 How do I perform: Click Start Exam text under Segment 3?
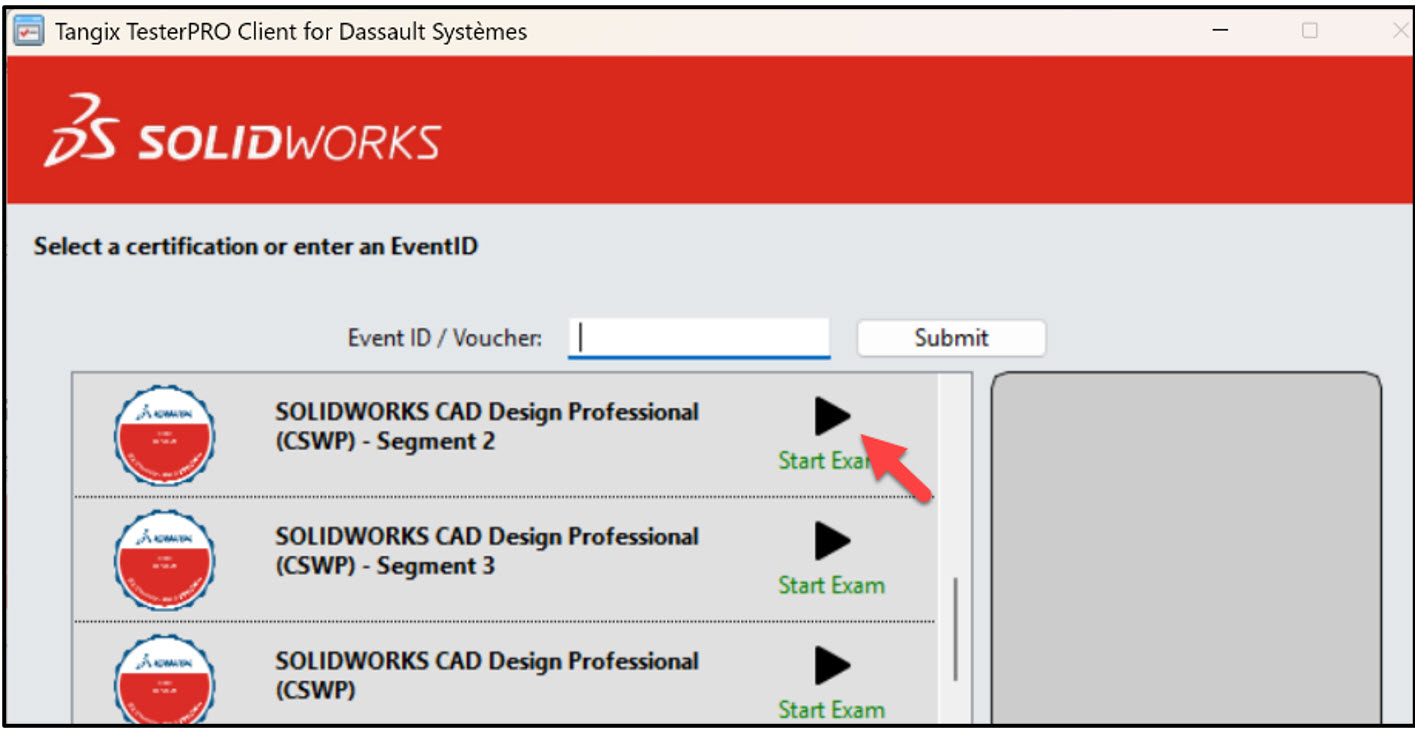[x=831, y=585]
